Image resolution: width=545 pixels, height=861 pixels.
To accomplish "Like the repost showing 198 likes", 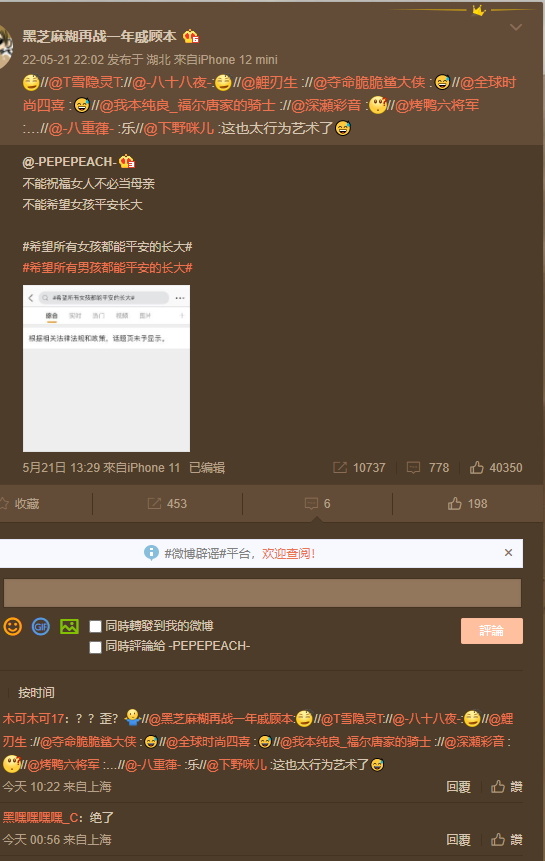I will point(467,504).
